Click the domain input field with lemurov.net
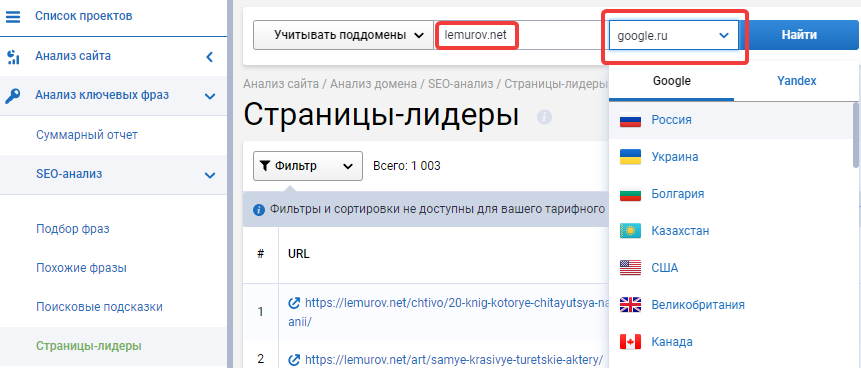 click(521, 36)
